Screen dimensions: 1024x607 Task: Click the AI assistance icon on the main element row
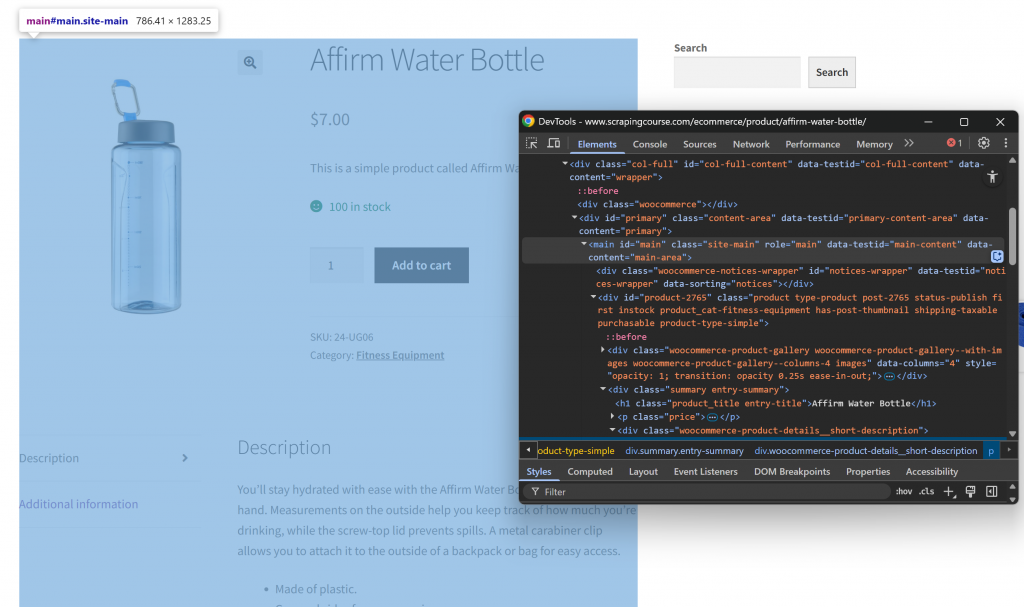997,257
